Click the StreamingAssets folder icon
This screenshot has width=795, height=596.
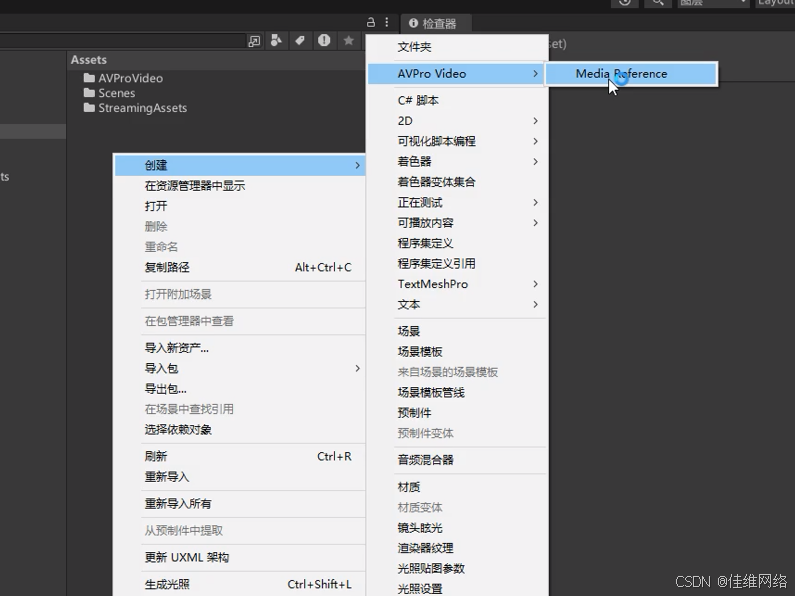tap(89, 107)
